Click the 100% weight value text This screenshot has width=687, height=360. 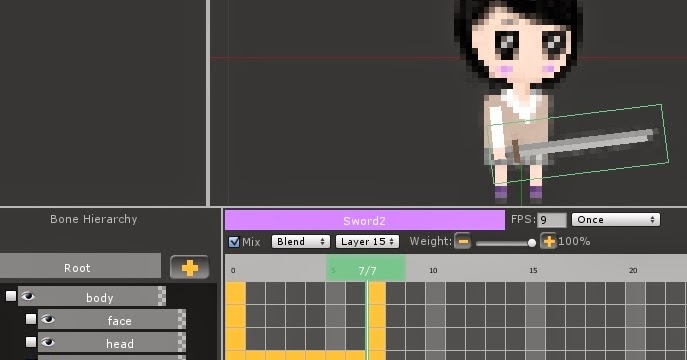tap(574, 241)
